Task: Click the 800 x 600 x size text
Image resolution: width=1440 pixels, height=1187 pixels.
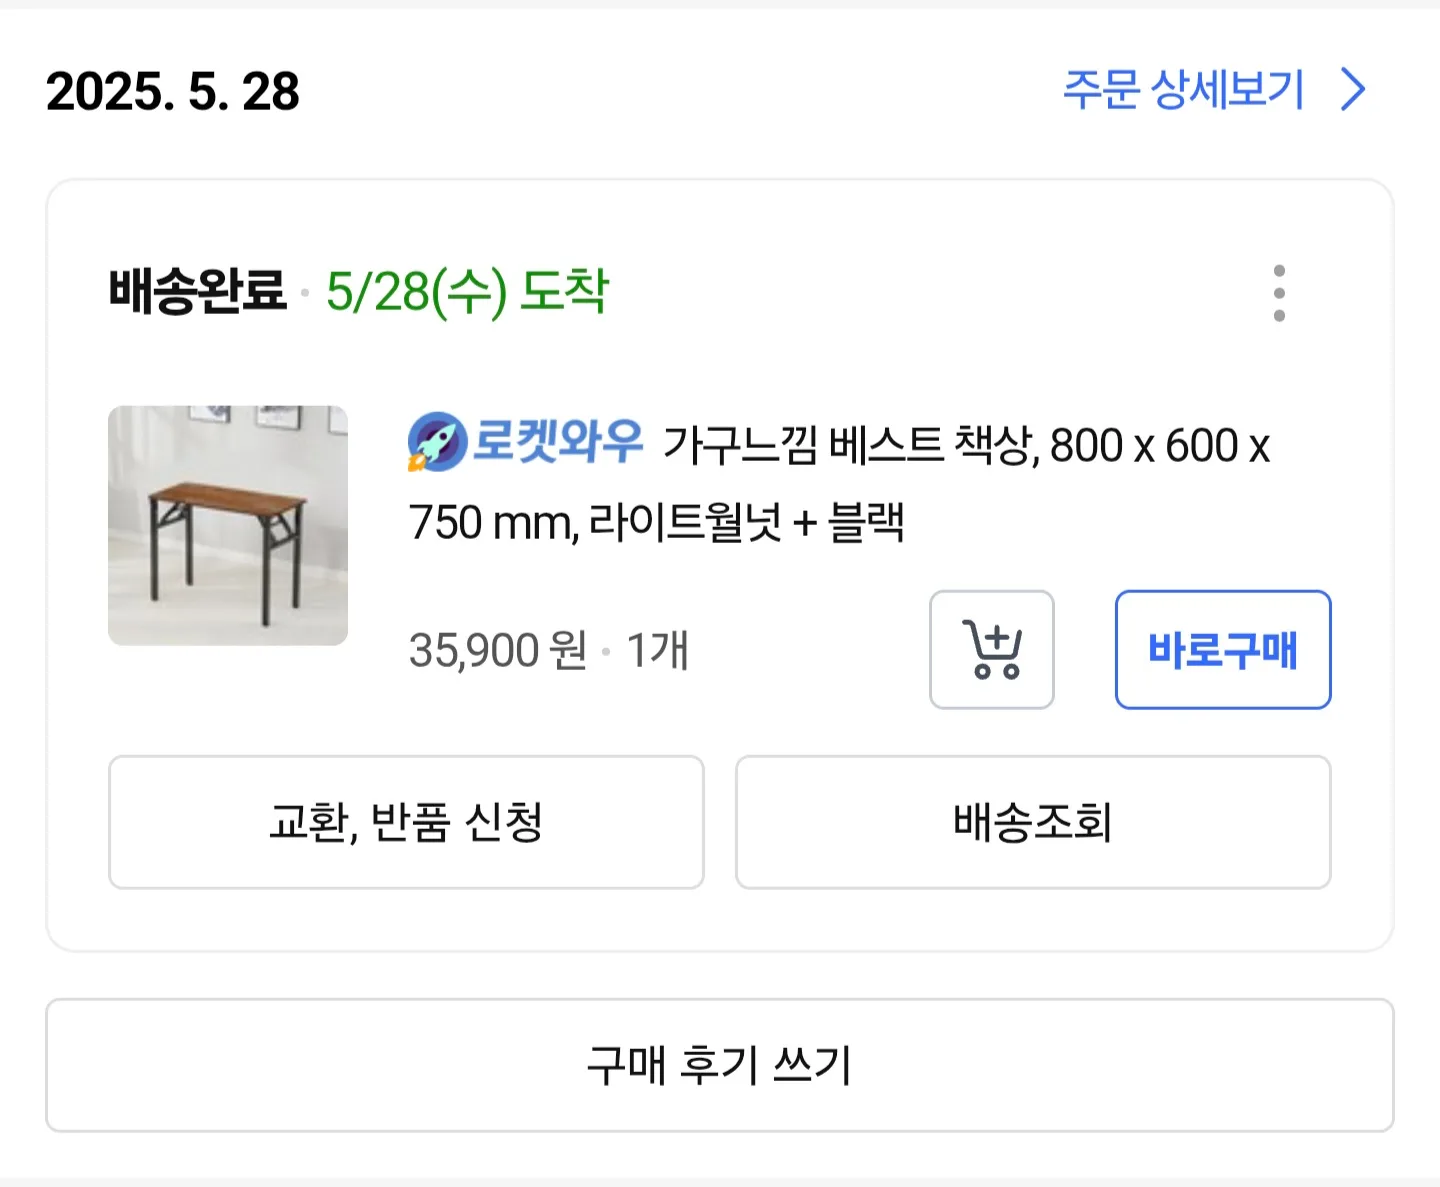Action: tap(1159, 446)
